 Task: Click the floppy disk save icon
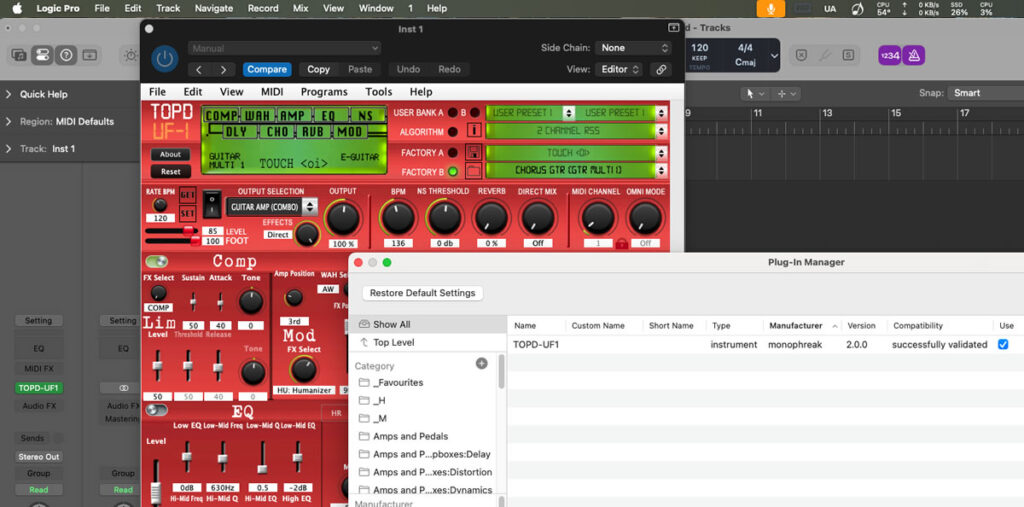474,153
